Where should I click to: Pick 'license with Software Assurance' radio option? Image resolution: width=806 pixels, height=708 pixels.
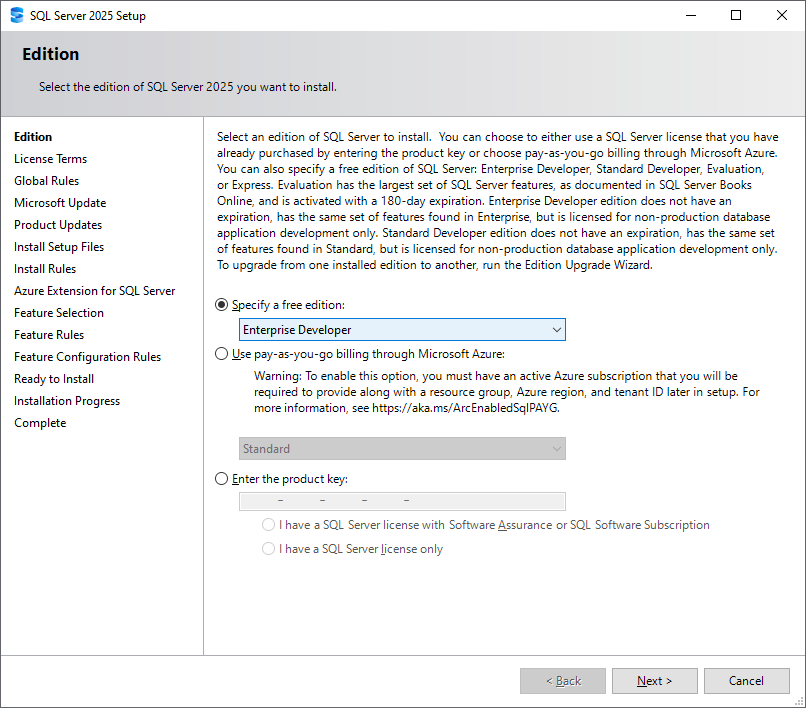268,524
